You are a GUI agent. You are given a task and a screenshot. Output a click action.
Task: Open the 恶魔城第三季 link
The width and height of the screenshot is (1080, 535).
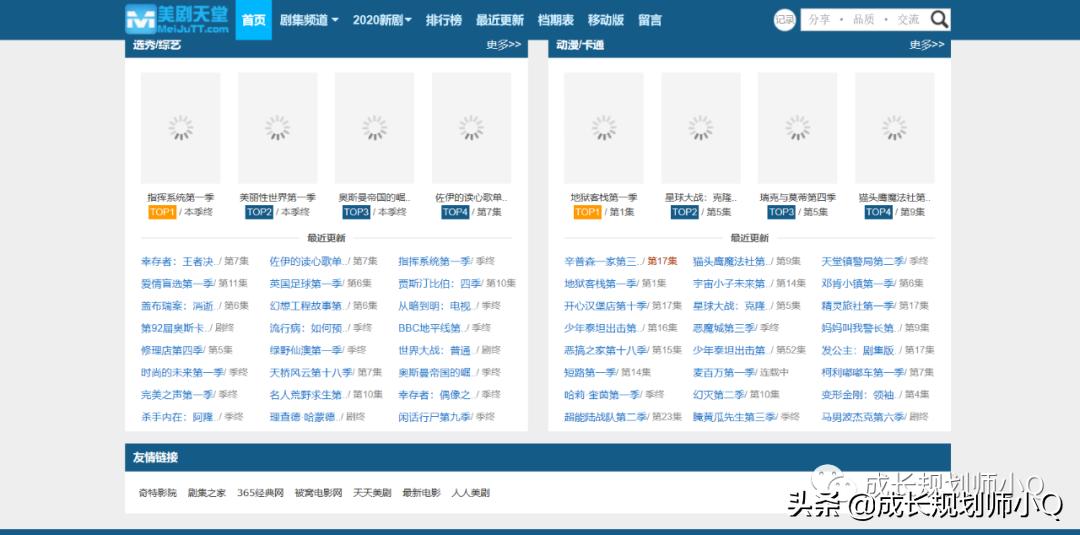coord(724,328)
